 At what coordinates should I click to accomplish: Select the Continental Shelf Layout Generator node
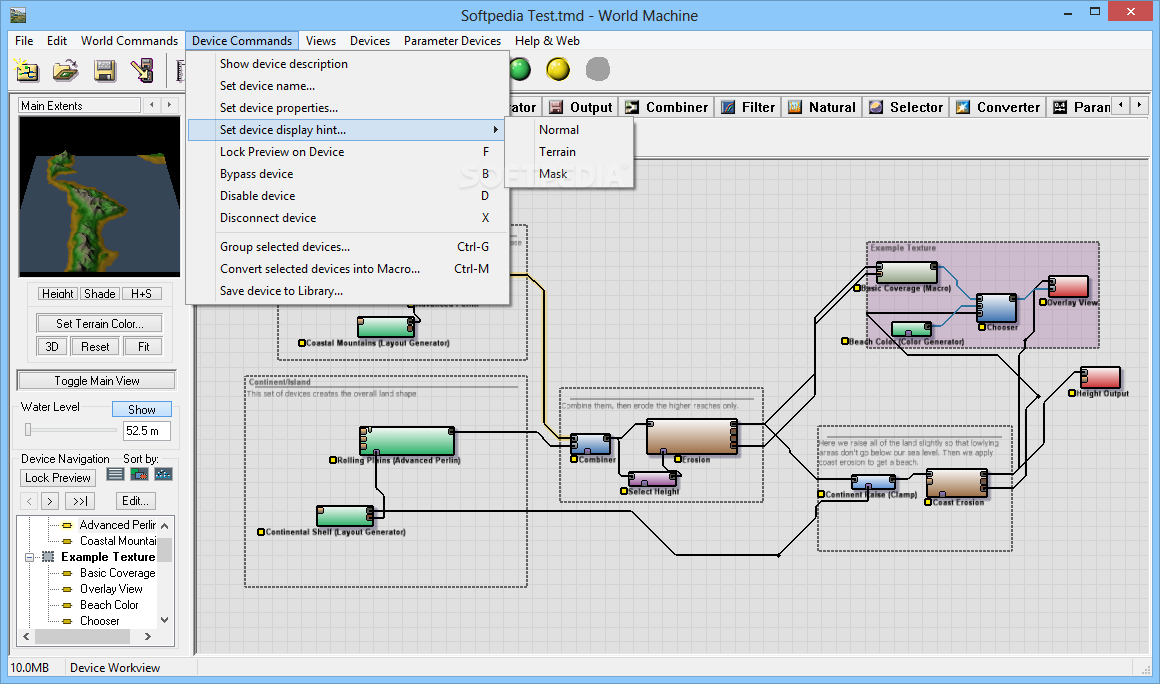[345, 515]
